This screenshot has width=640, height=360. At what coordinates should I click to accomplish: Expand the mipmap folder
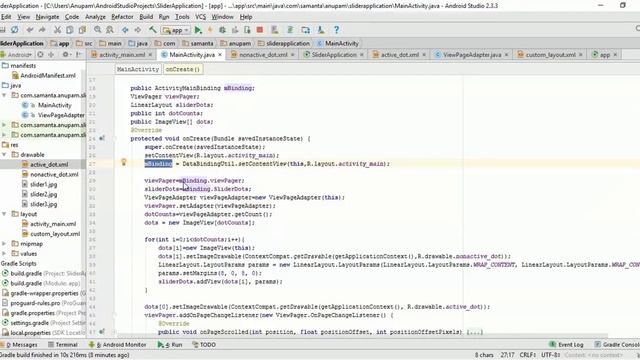4,244
